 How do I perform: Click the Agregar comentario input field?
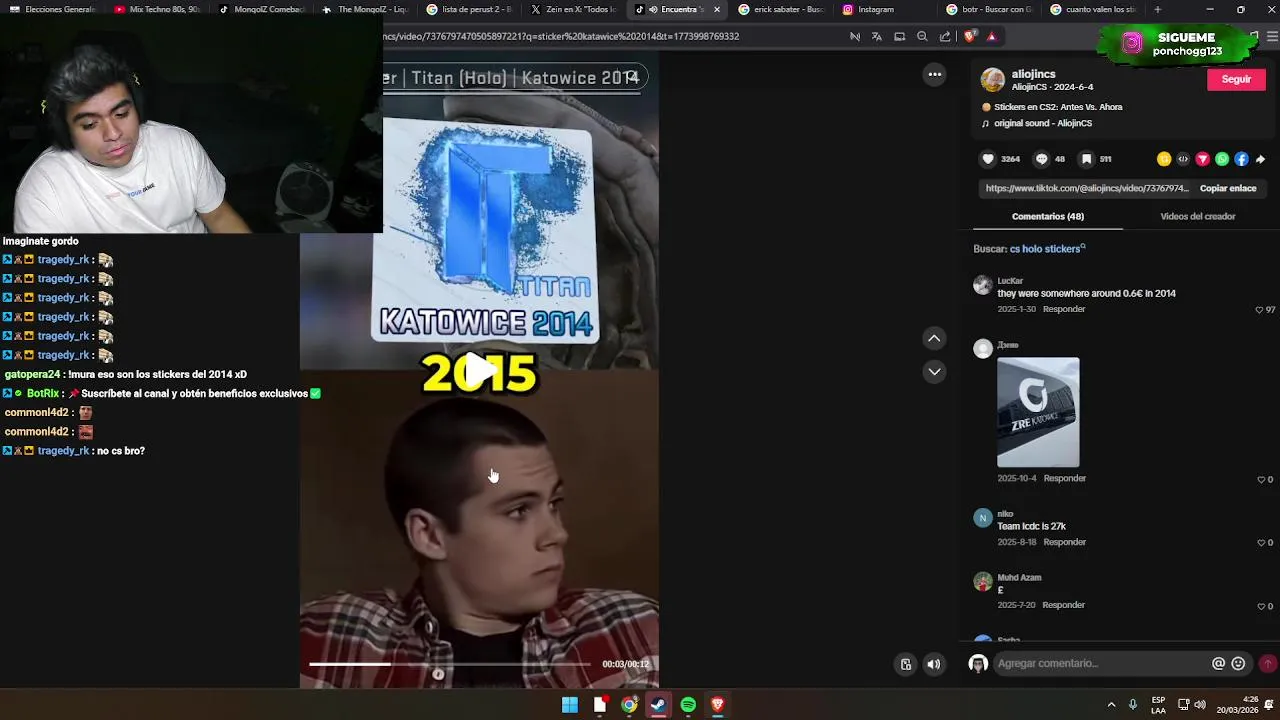coord(1100,663)
